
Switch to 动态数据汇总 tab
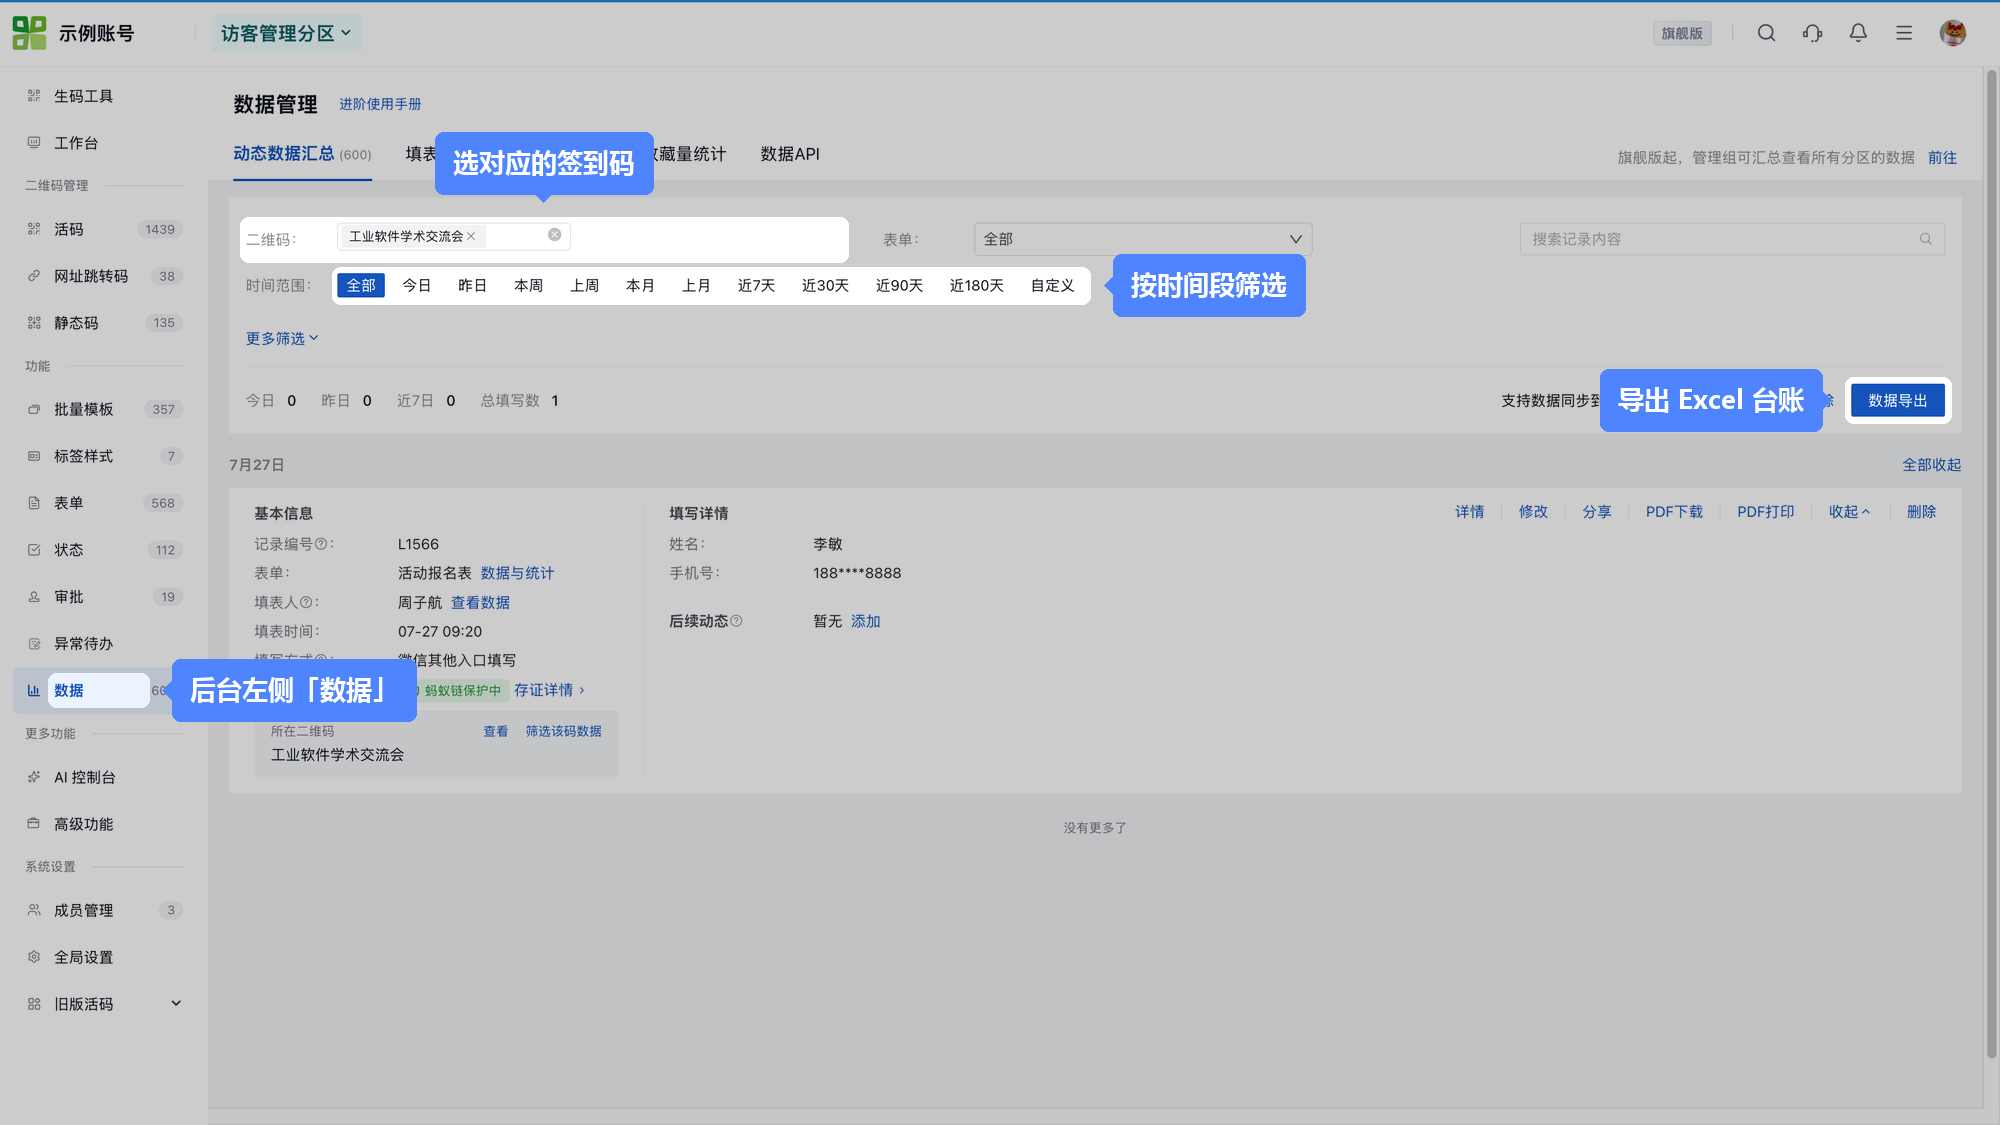click(x=302, y=154)
